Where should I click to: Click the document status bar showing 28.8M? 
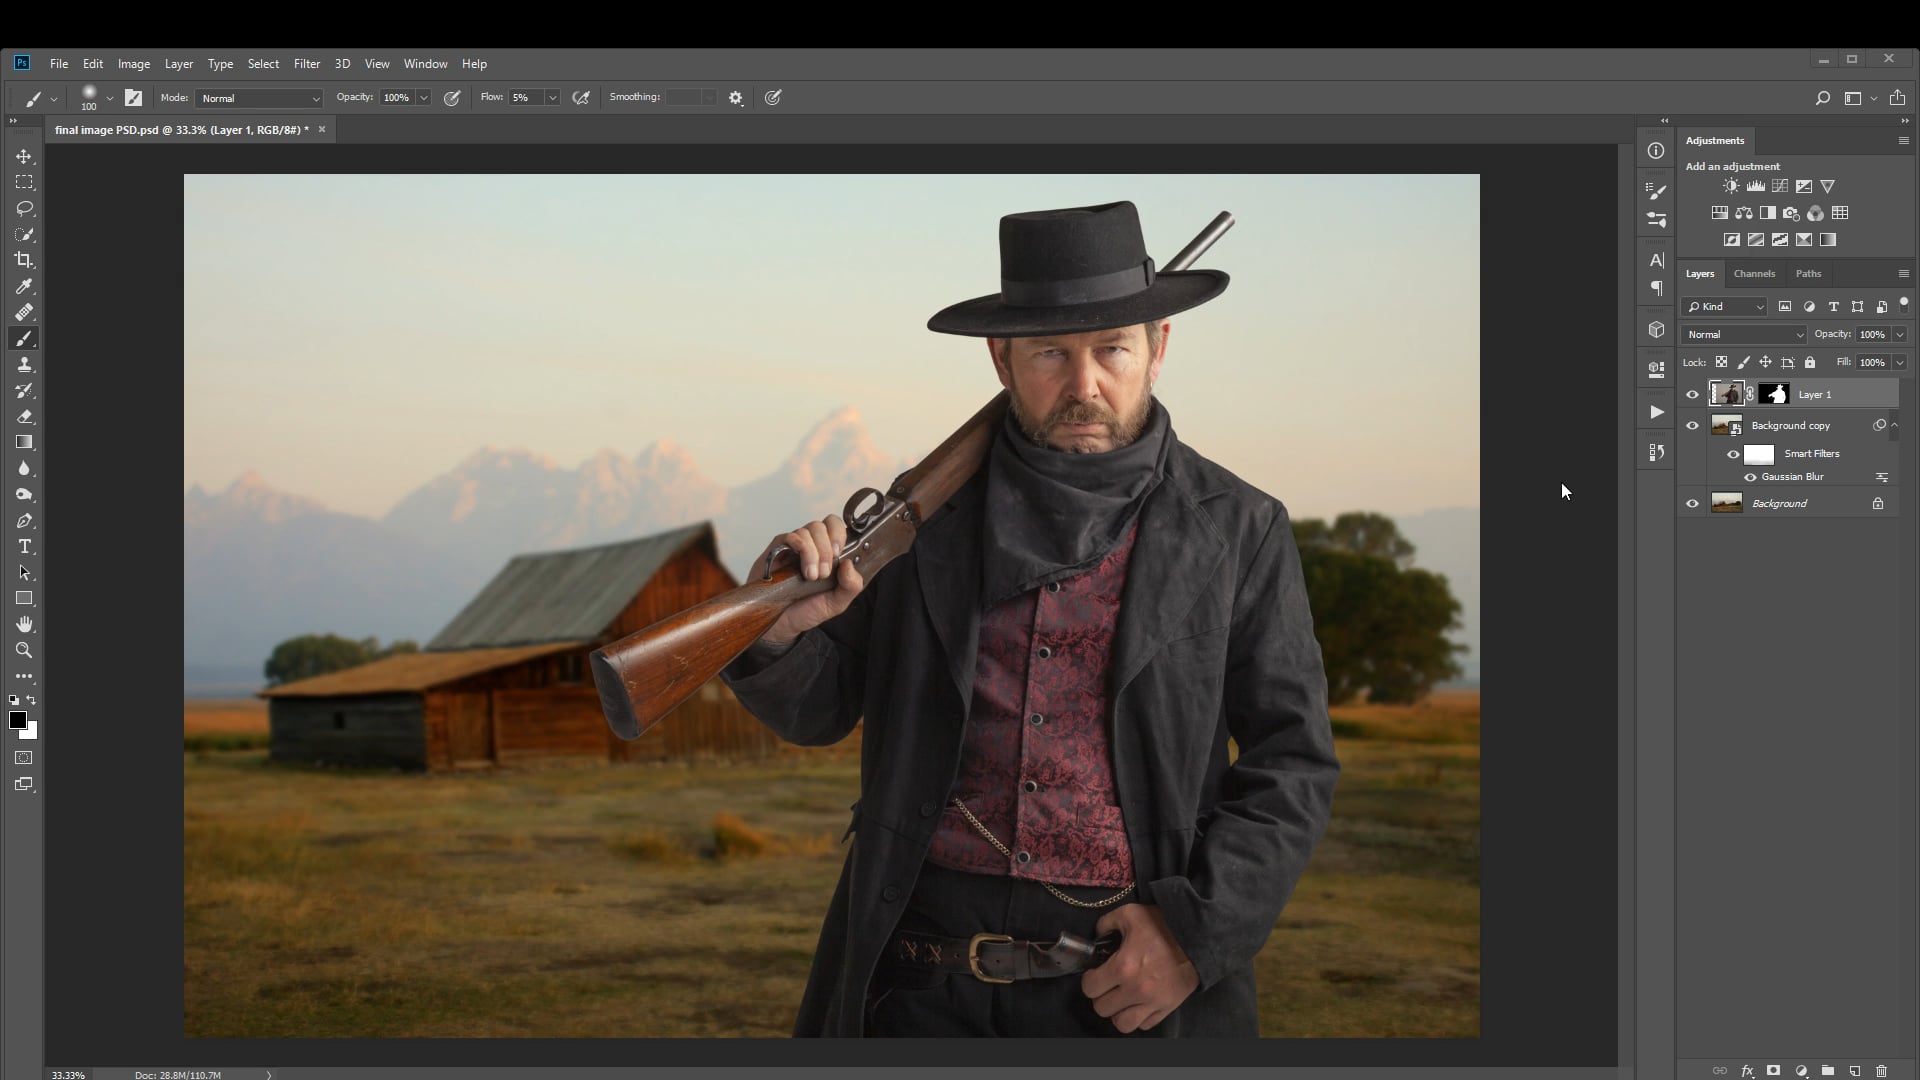[179, 1074]
